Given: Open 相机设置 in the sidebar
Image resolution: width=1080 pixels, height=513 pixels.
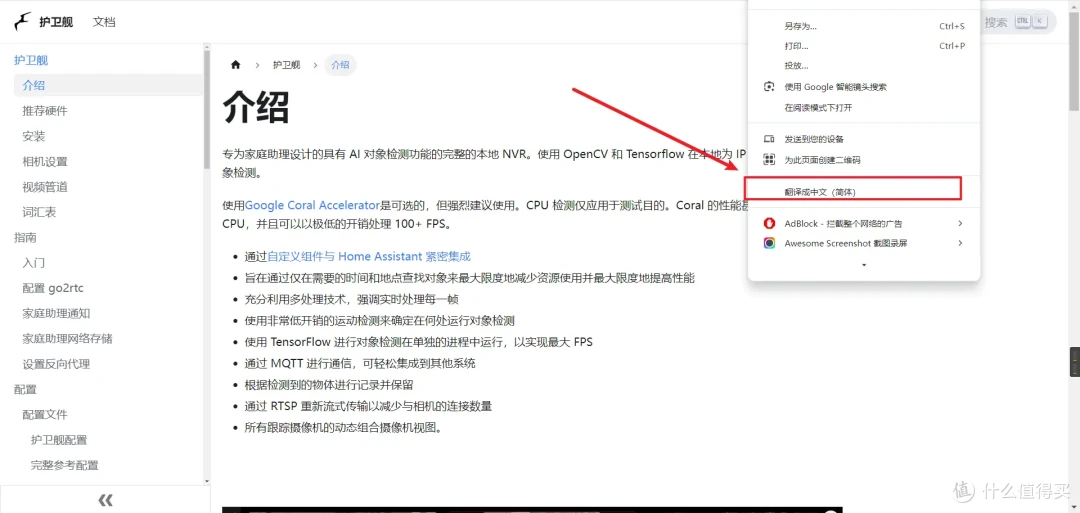Looking at the screenshot, I should 45,162.
